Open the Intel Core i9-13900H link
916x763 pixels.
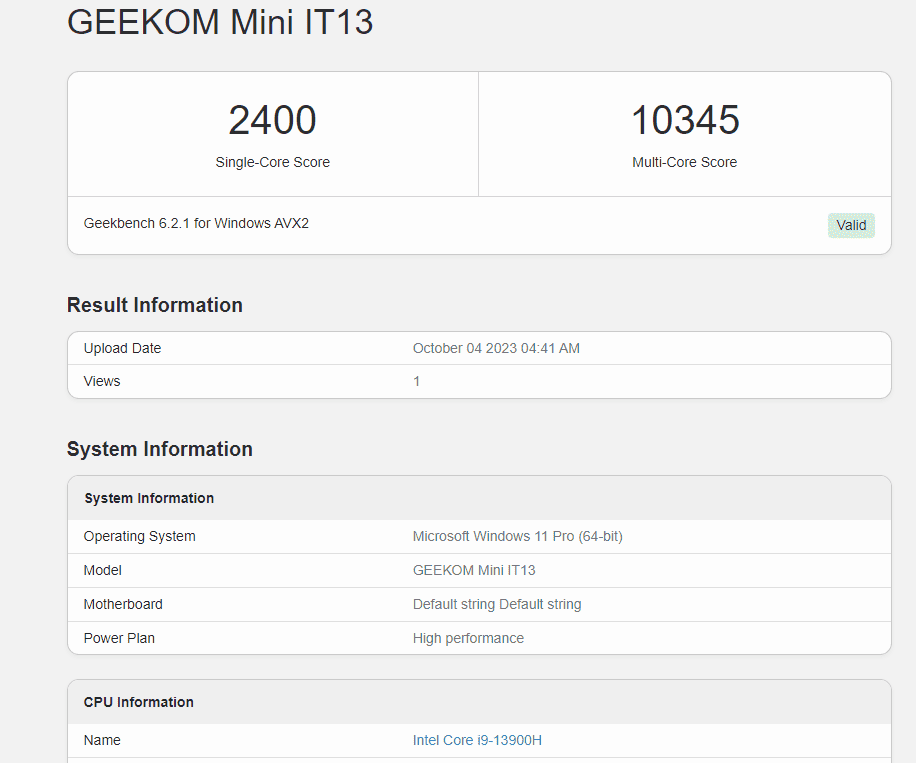tap(477, 740)
